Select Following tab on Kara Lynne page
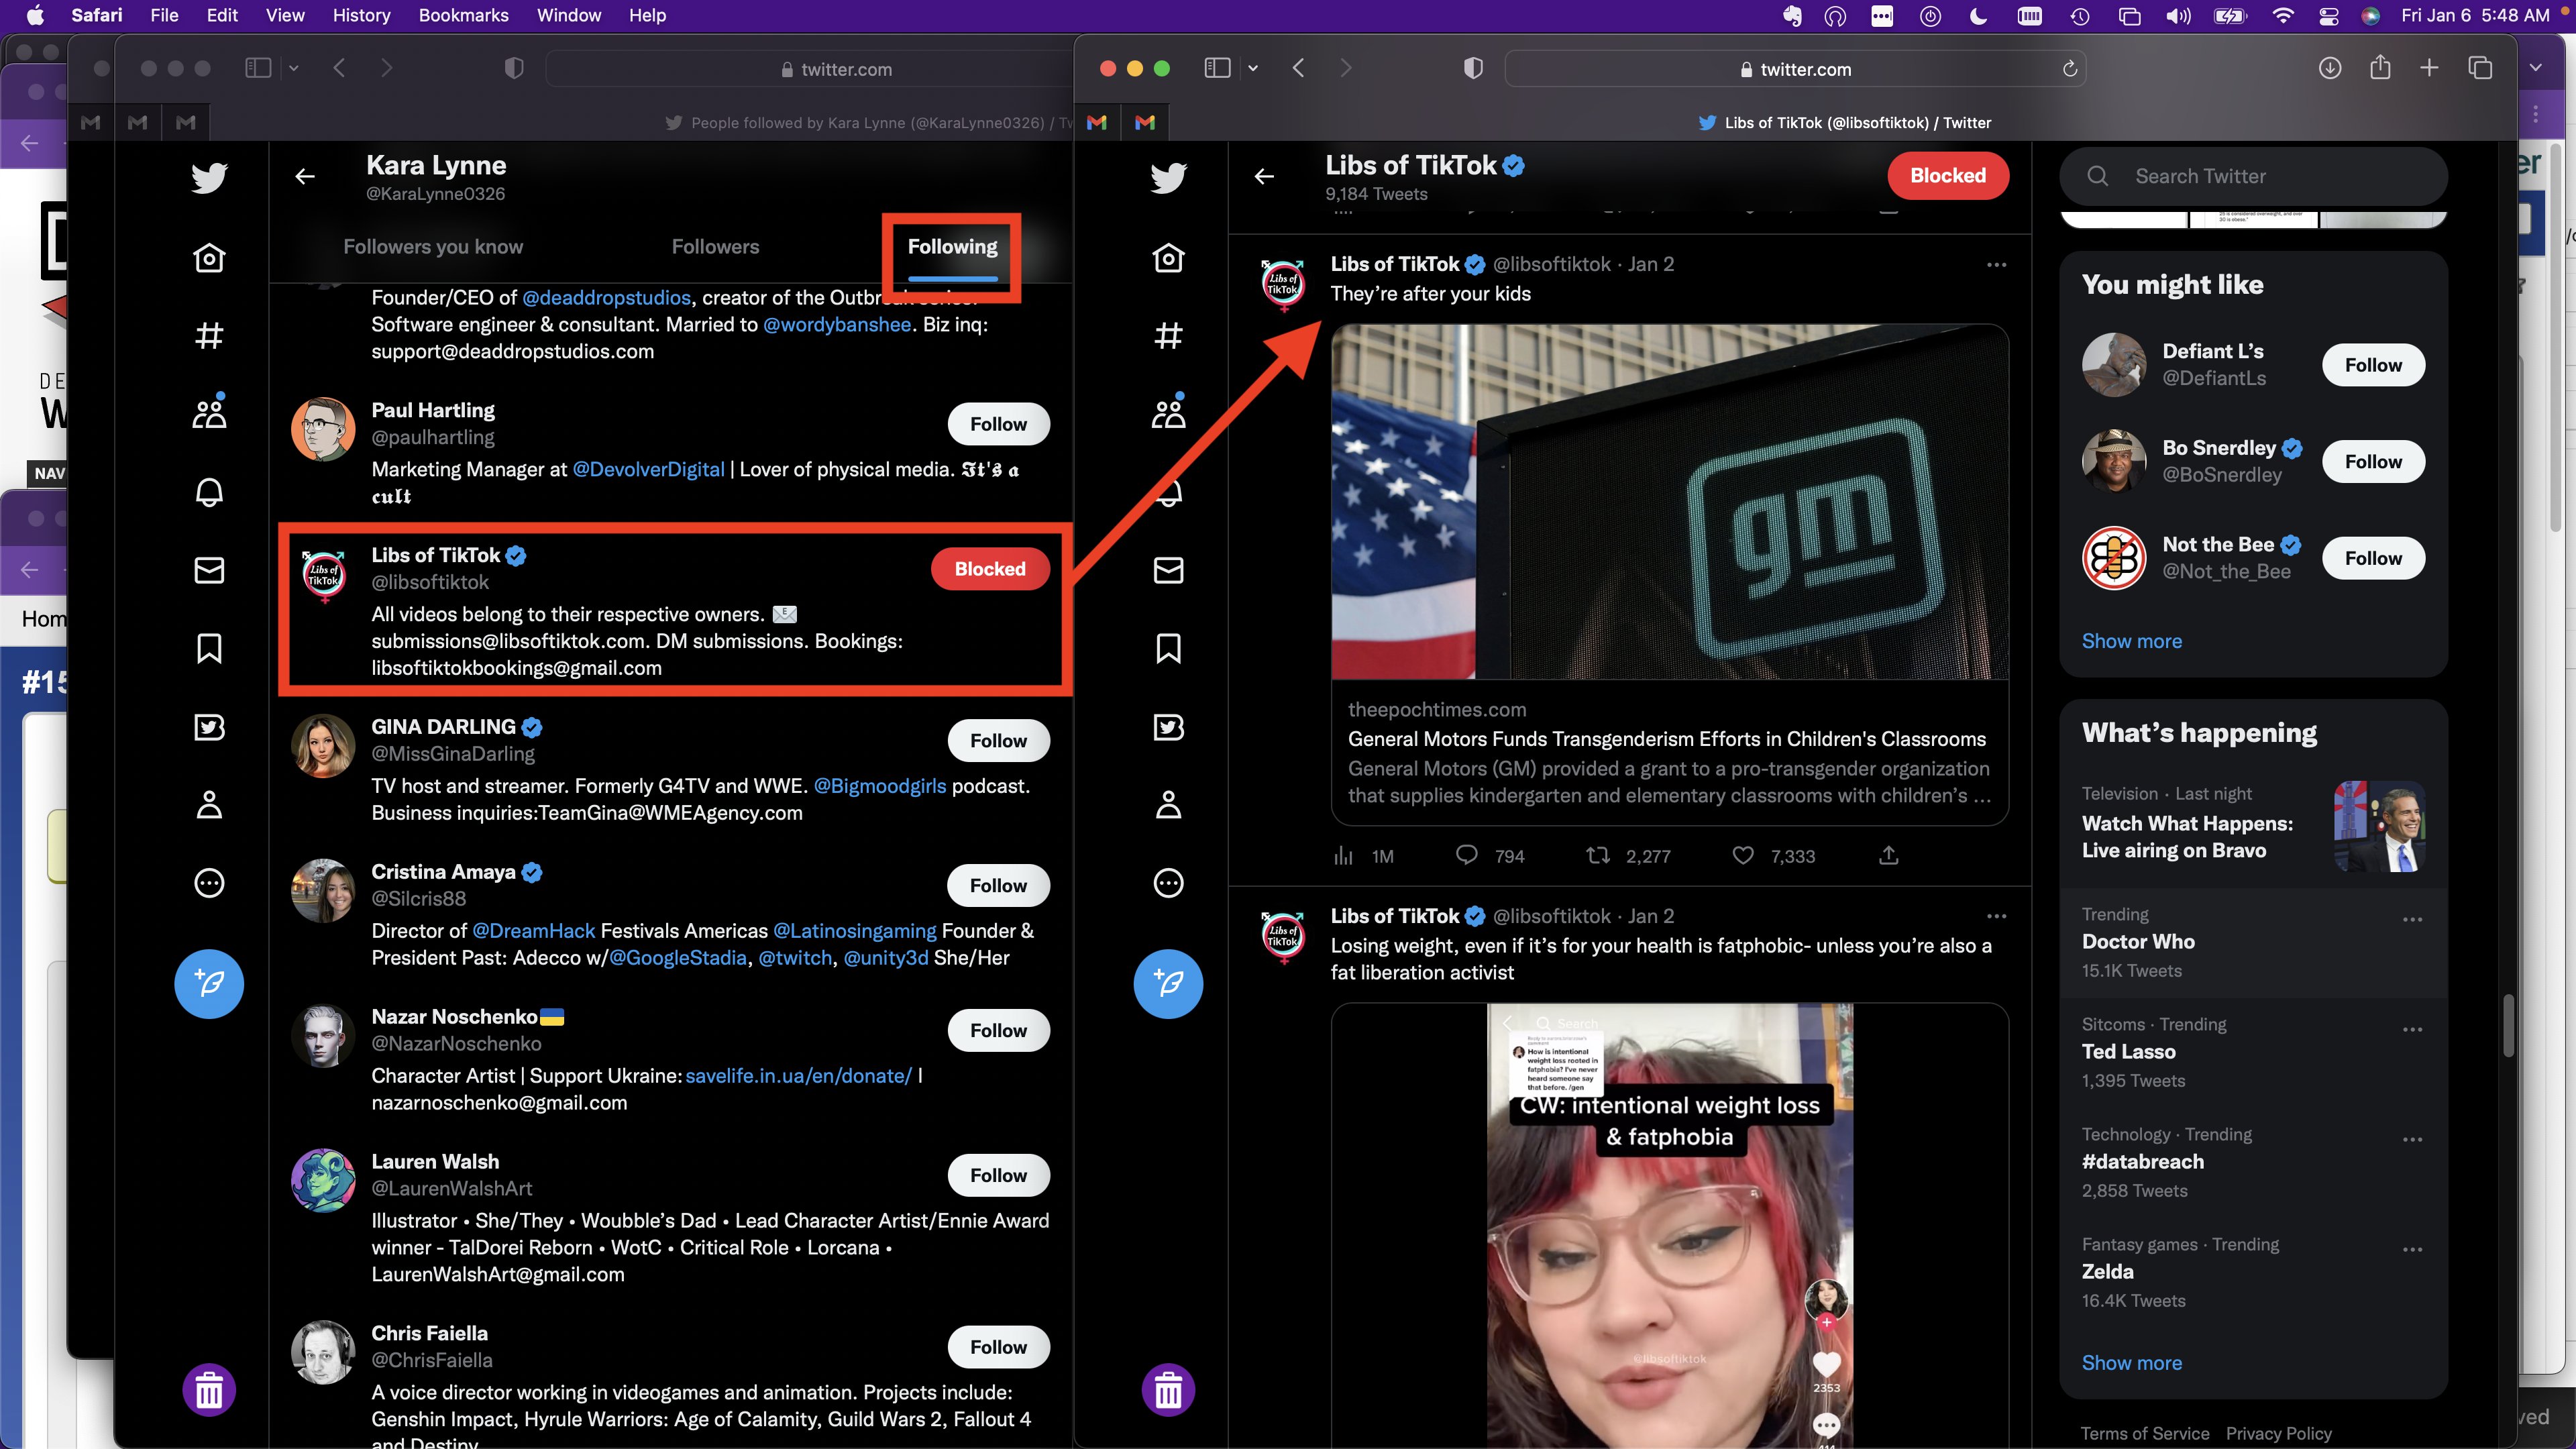 pyautogui.click(x=952, y=247)
